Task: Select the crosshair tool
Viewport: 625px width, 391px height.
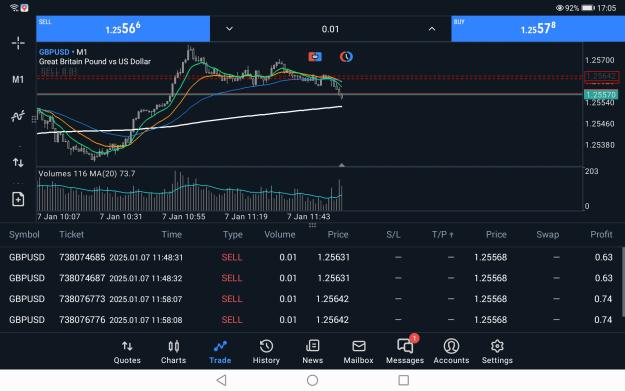Action: (18, 43)
